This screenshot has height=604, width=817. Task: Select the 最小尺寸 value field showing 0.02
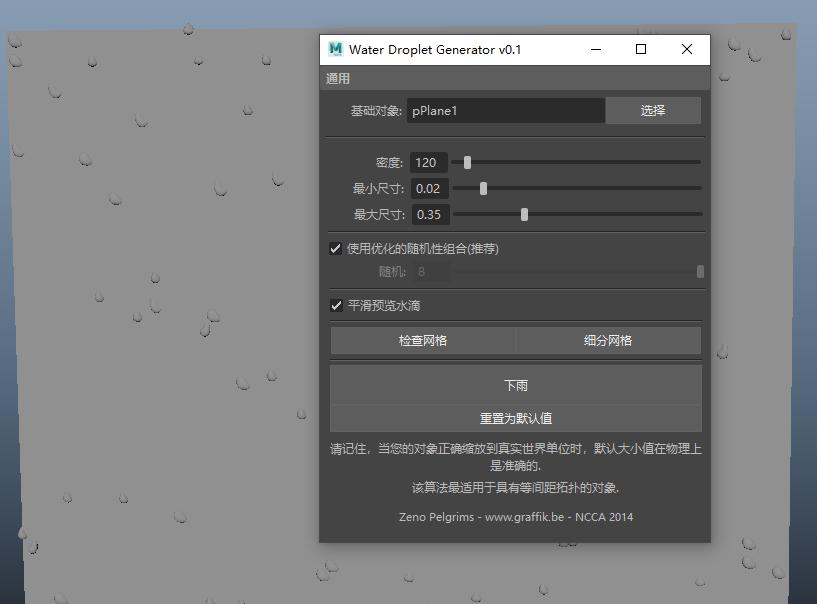[x=430, y=188]
